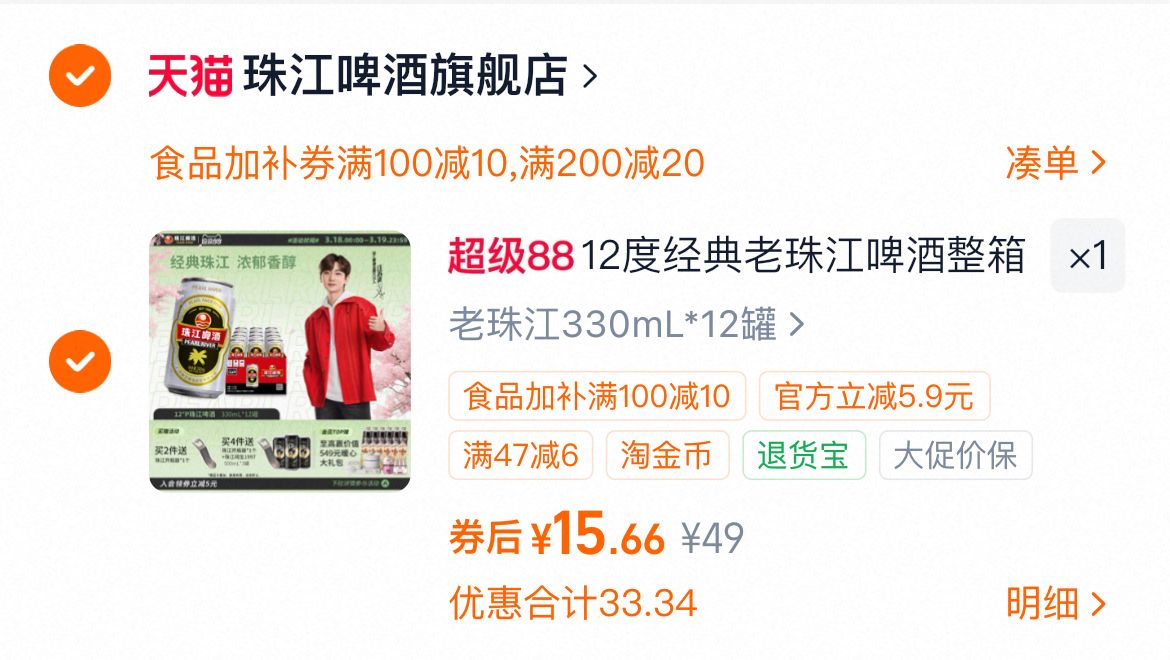Viewport: 1170px width, 660px height.
Task: Tap the 淘金币 coin tag
Action: coord(667,455)
